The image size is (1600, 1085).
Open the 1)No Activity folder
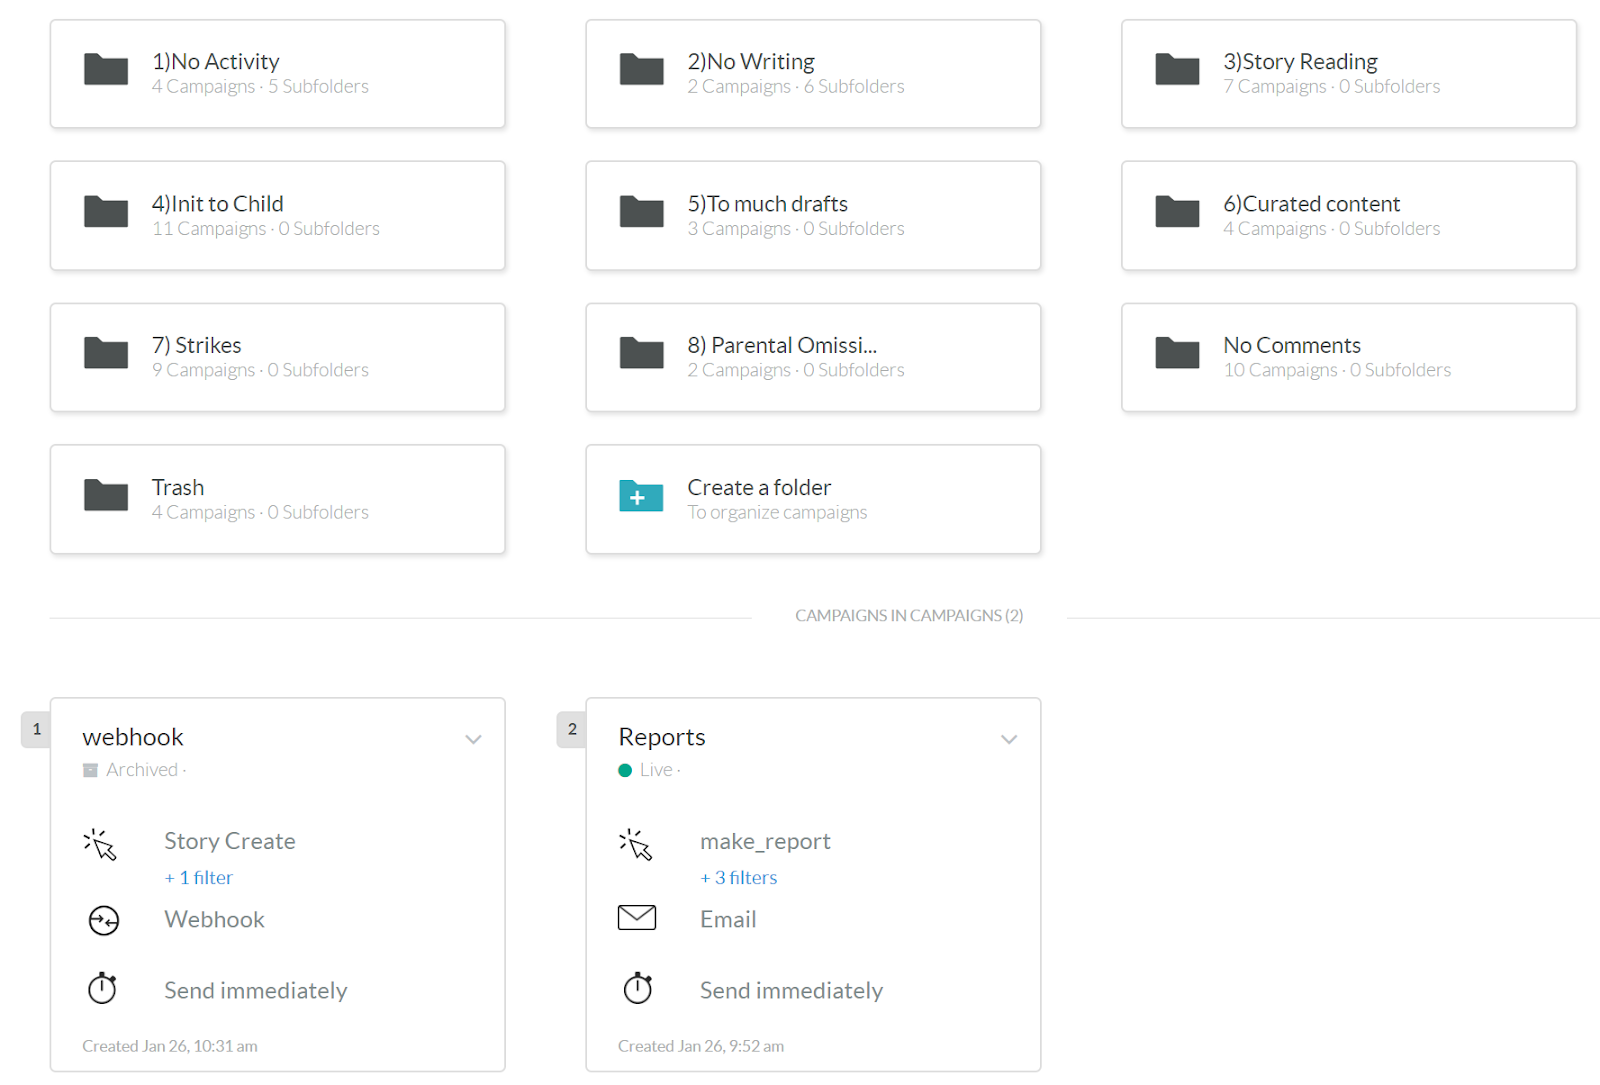coord(277,74)
